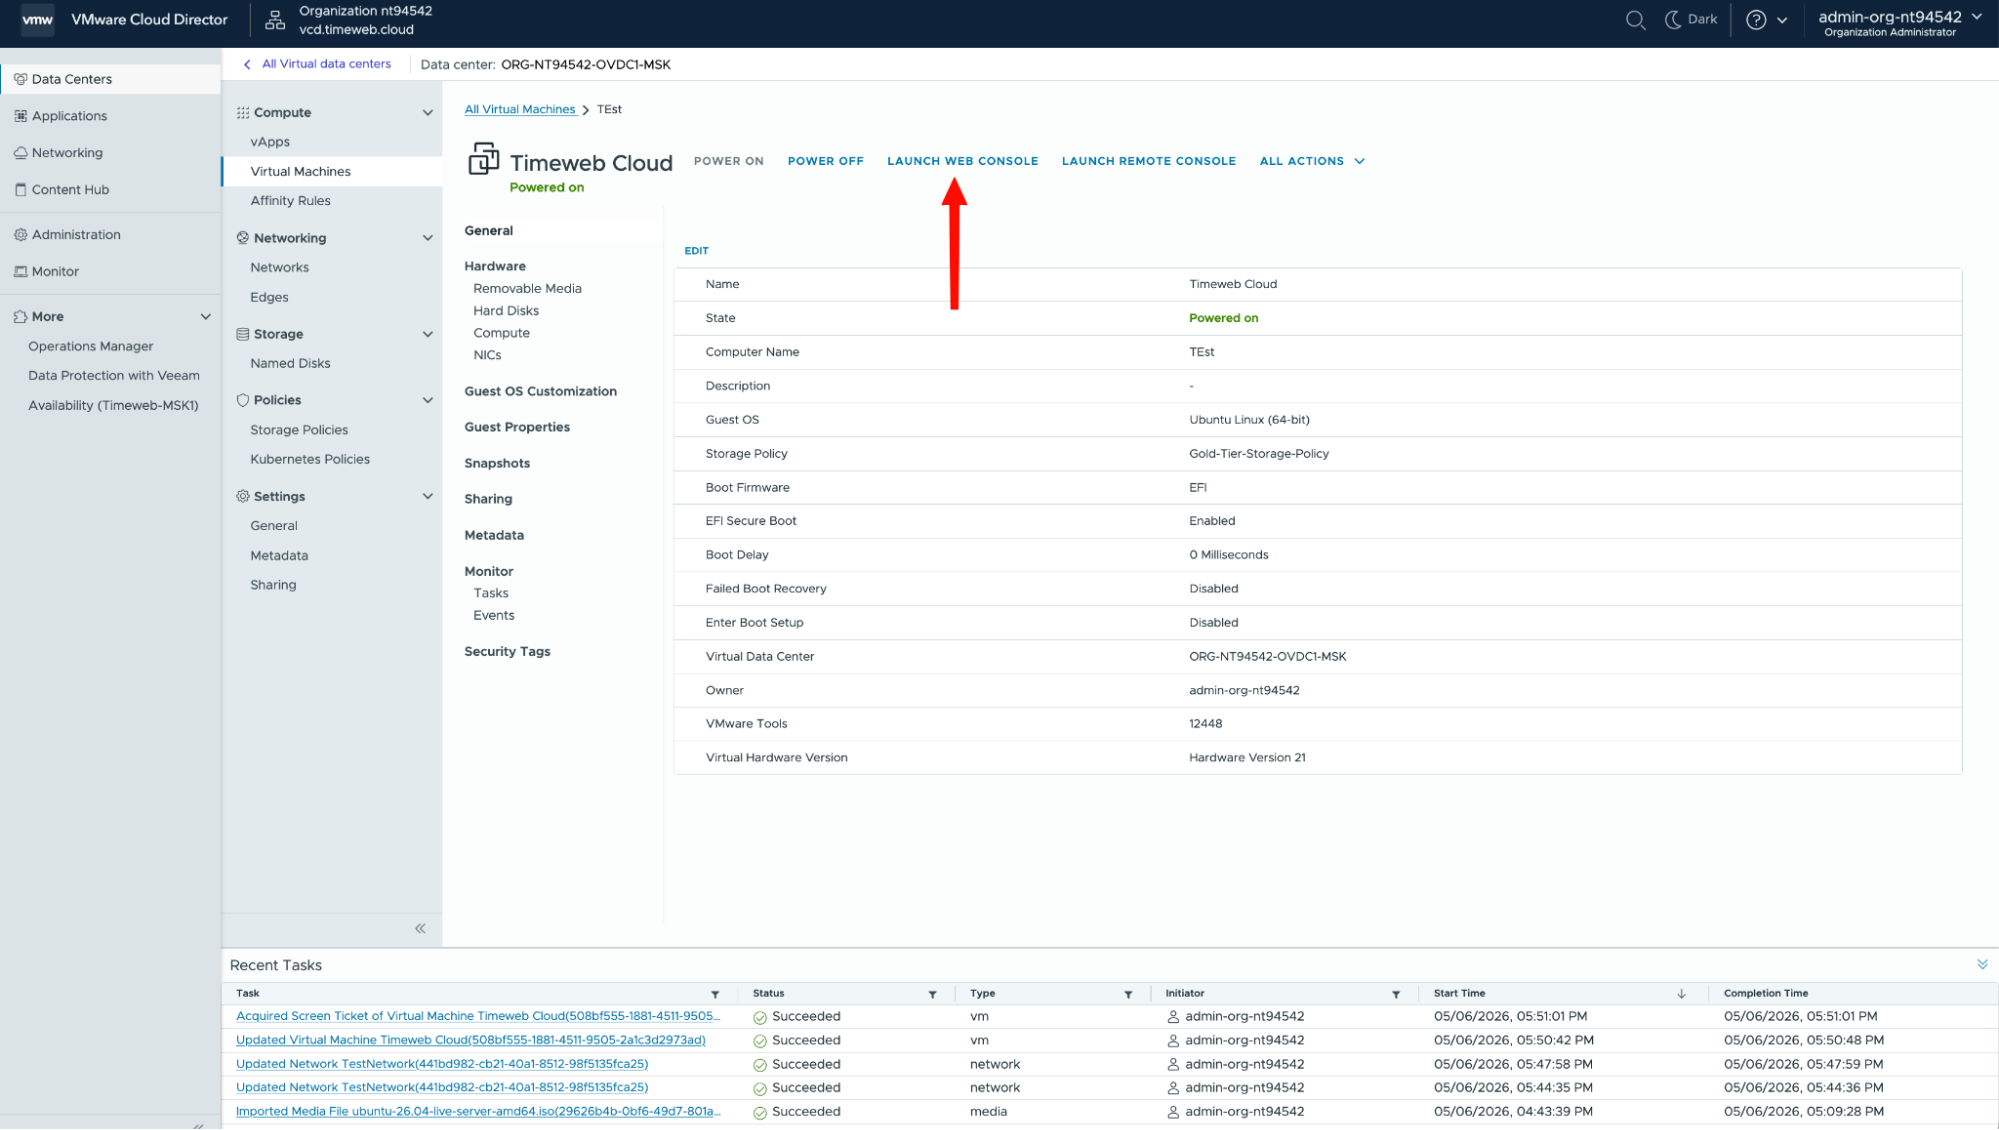Image resolution: width=1999 pixels, height=1130 pixels.
Task: Open Availability (Timeweb-MSK1)
Action: 113,405
